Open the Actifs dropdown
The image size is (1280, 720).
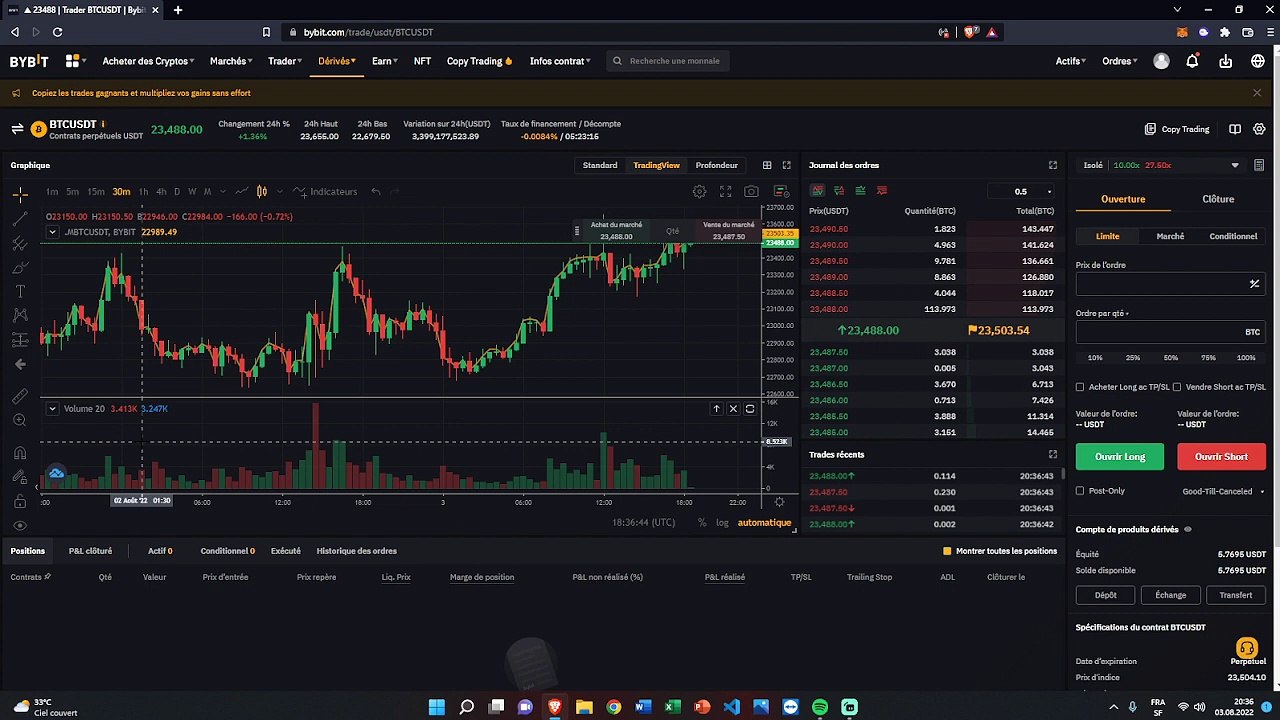click(x=1071, y=61)
